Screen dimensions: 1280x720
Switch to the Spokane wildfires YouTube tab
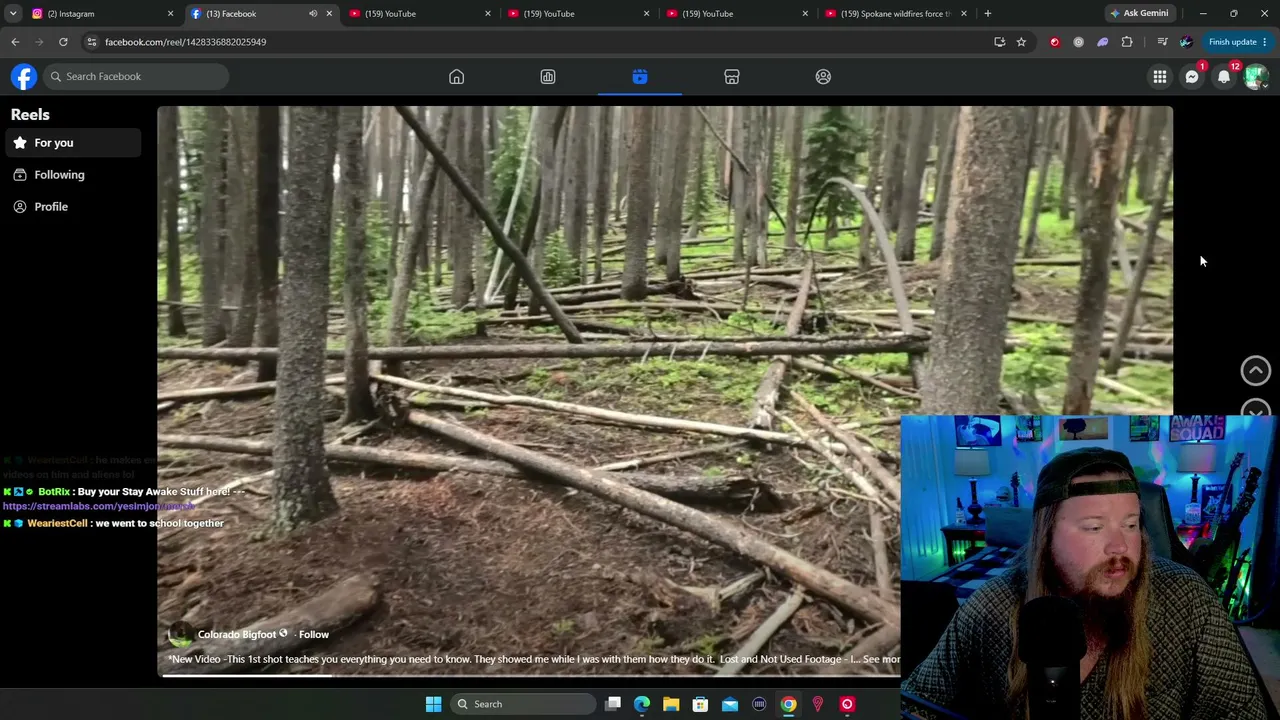(895, 14)
